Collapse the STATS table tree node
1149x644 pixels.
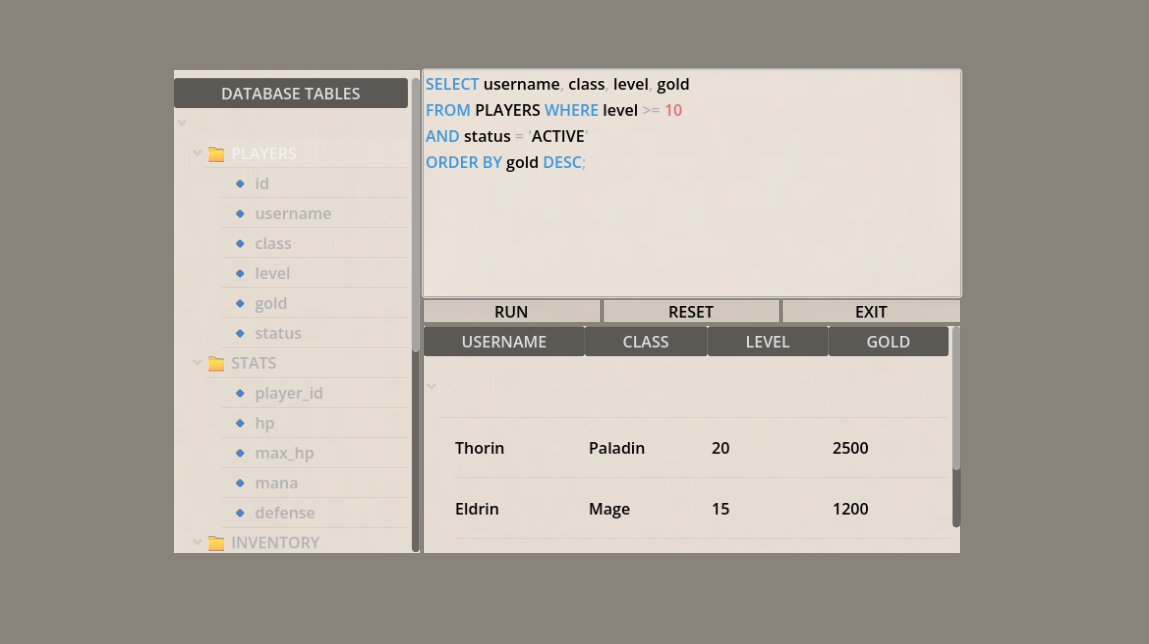tap(197, 363)
